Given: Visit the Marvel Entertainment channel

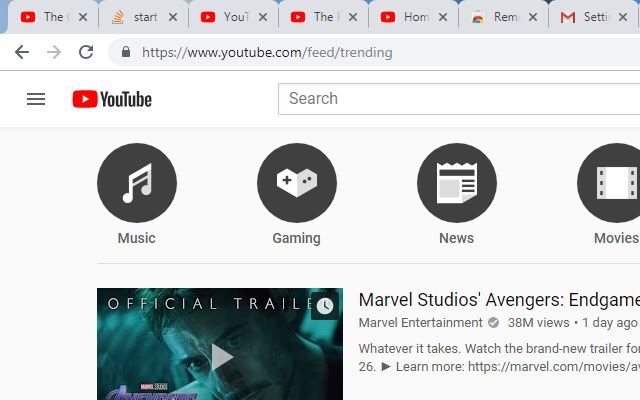Looking at the screenshot, I should pyautogui.click(x=420, y=323).
